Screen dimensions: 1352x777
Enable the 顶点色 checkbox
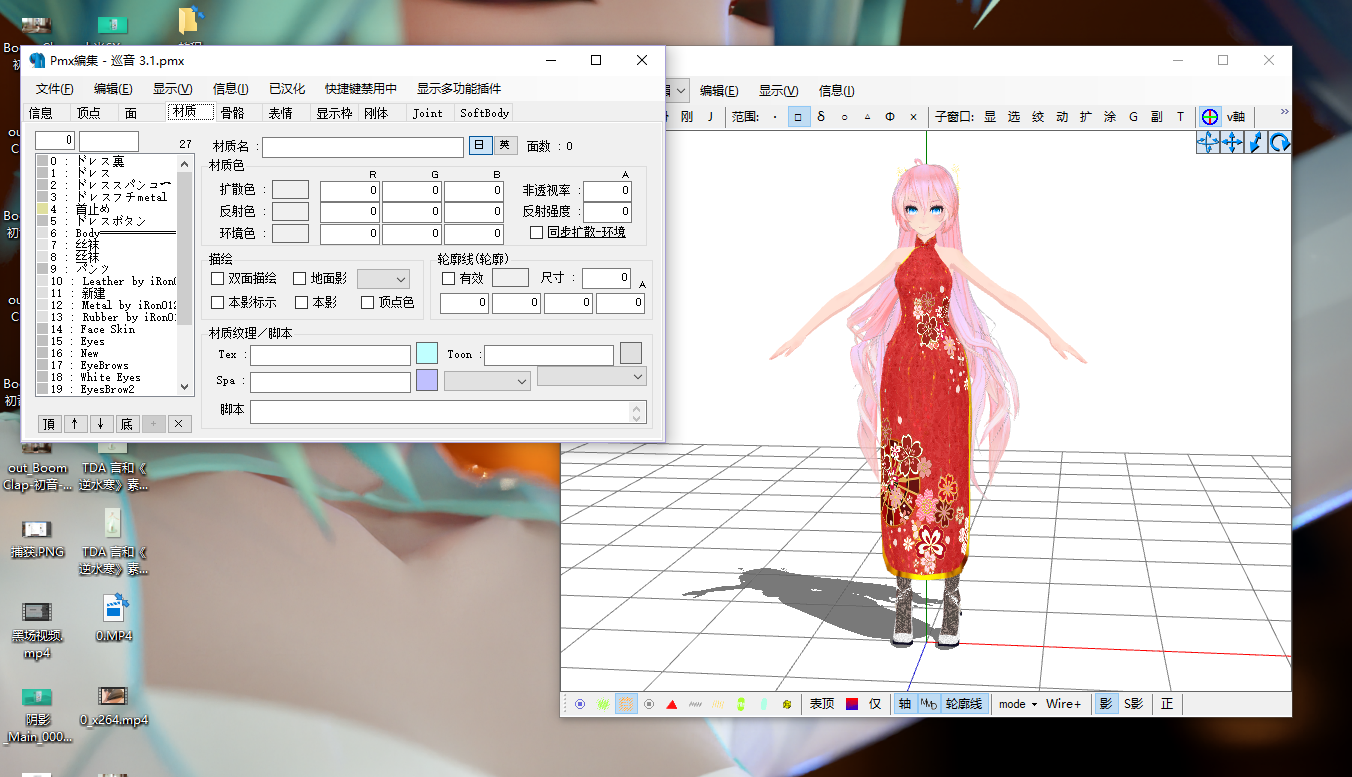pos(368,302)
